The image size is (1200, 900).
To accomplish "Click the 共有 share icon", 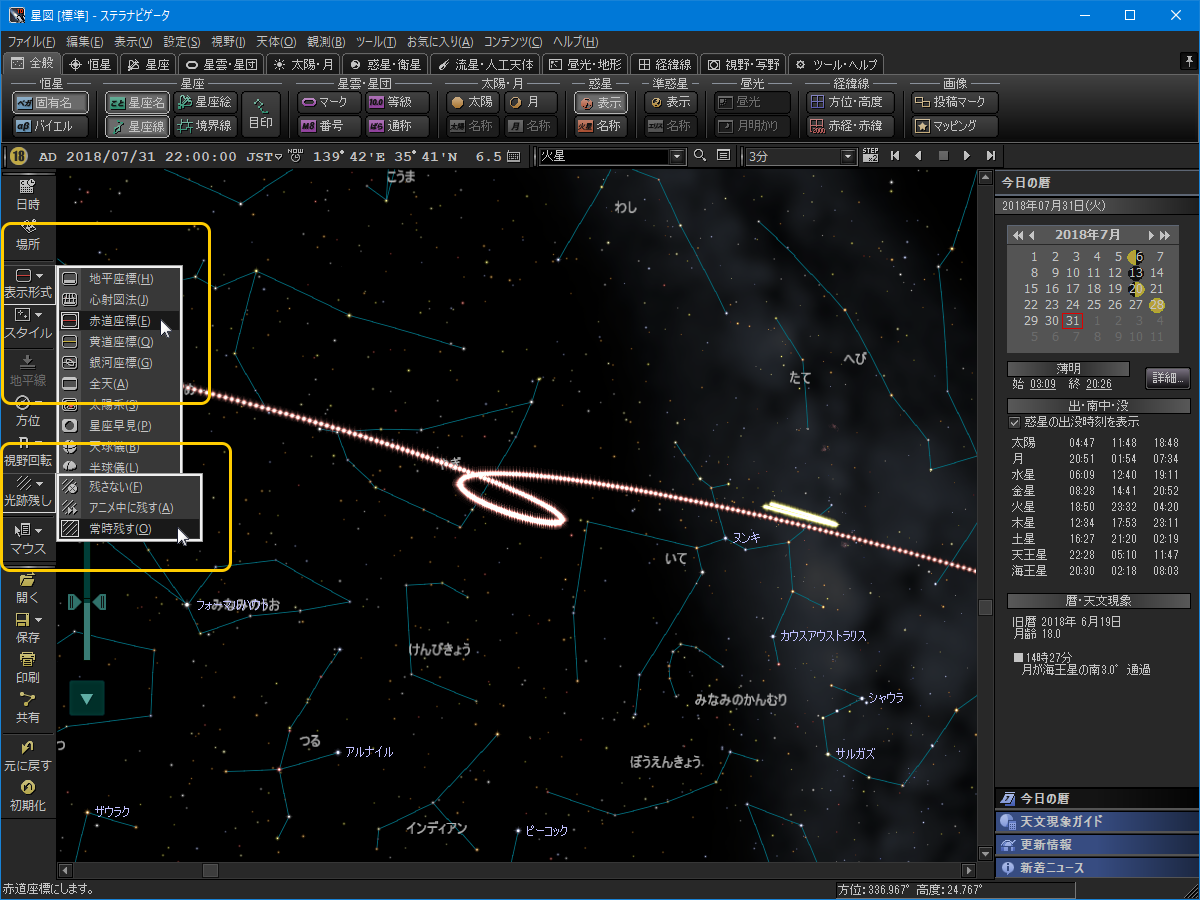I will pos(27,706).
